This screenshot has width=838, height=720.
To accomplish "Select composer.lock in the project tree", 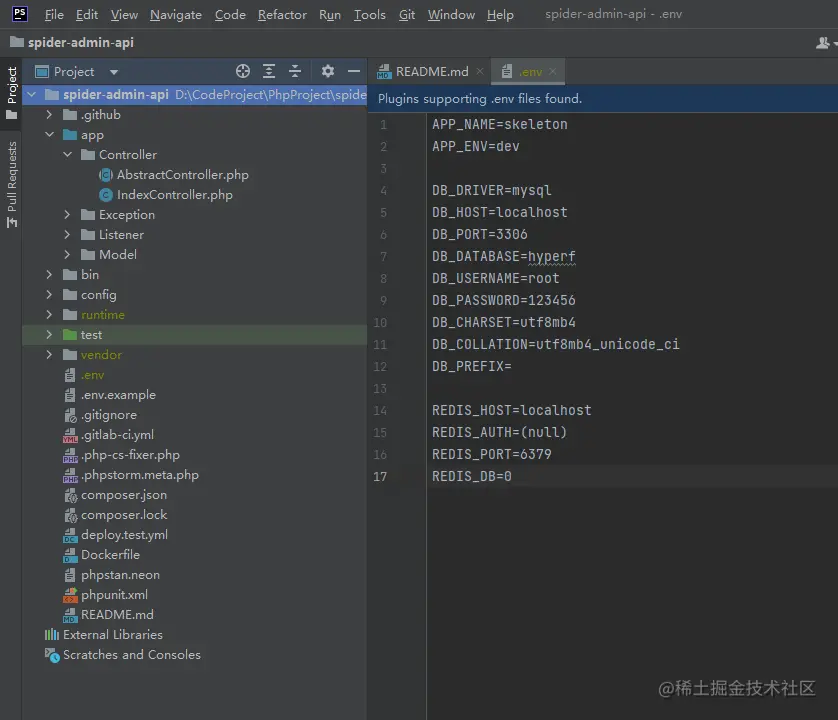I will coord(124,515).
